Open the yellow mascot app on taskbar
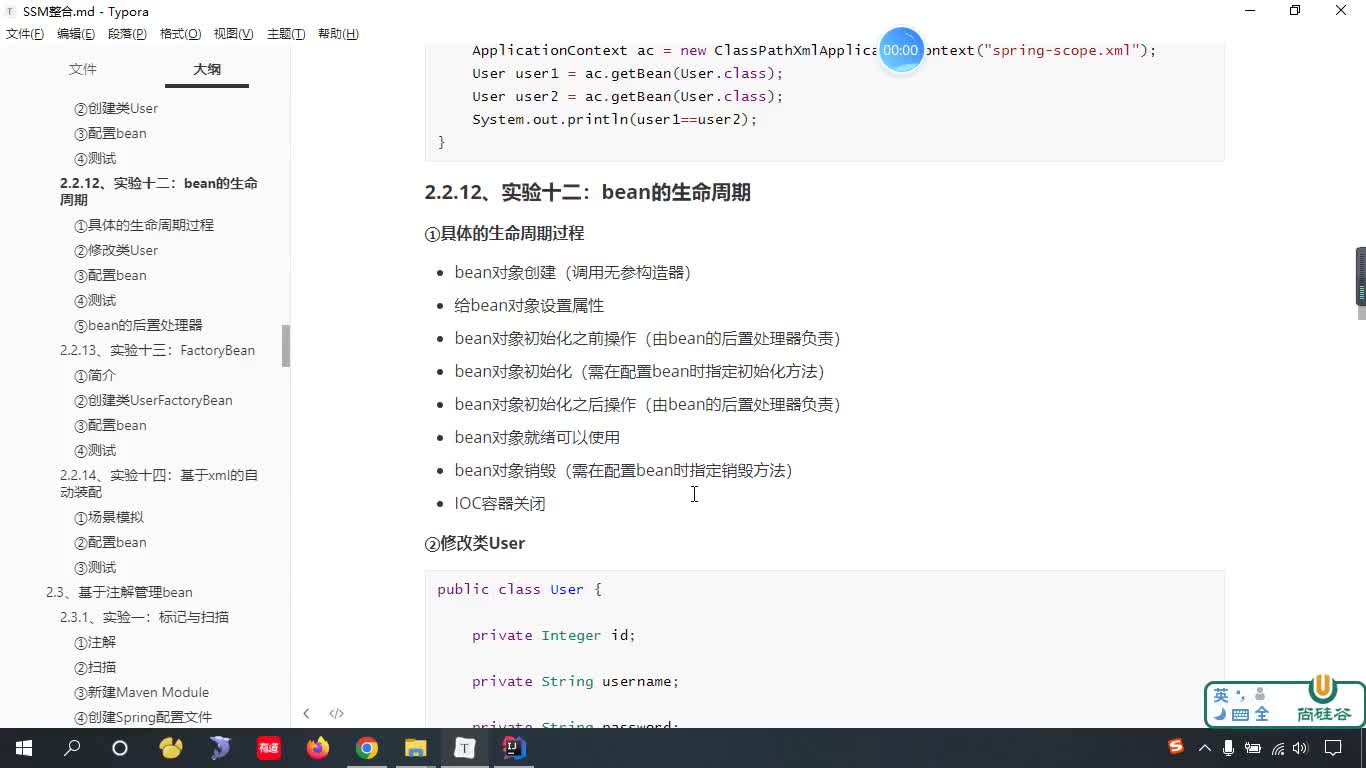This screenshot has height=768, width=1366. [x=171, y=748]
